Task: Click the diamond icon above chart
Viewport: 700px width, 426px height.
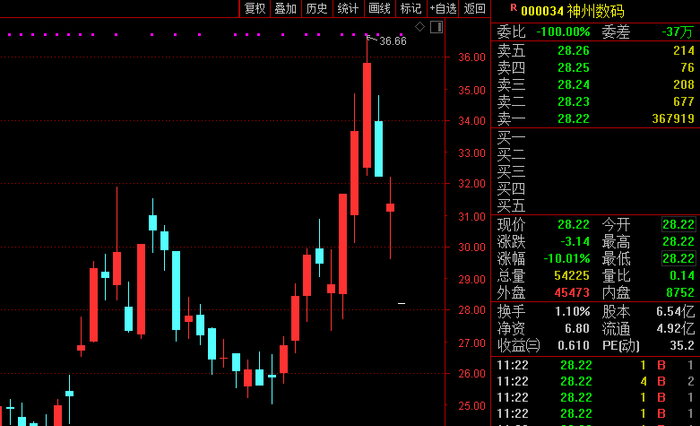Action: [420, 27]
